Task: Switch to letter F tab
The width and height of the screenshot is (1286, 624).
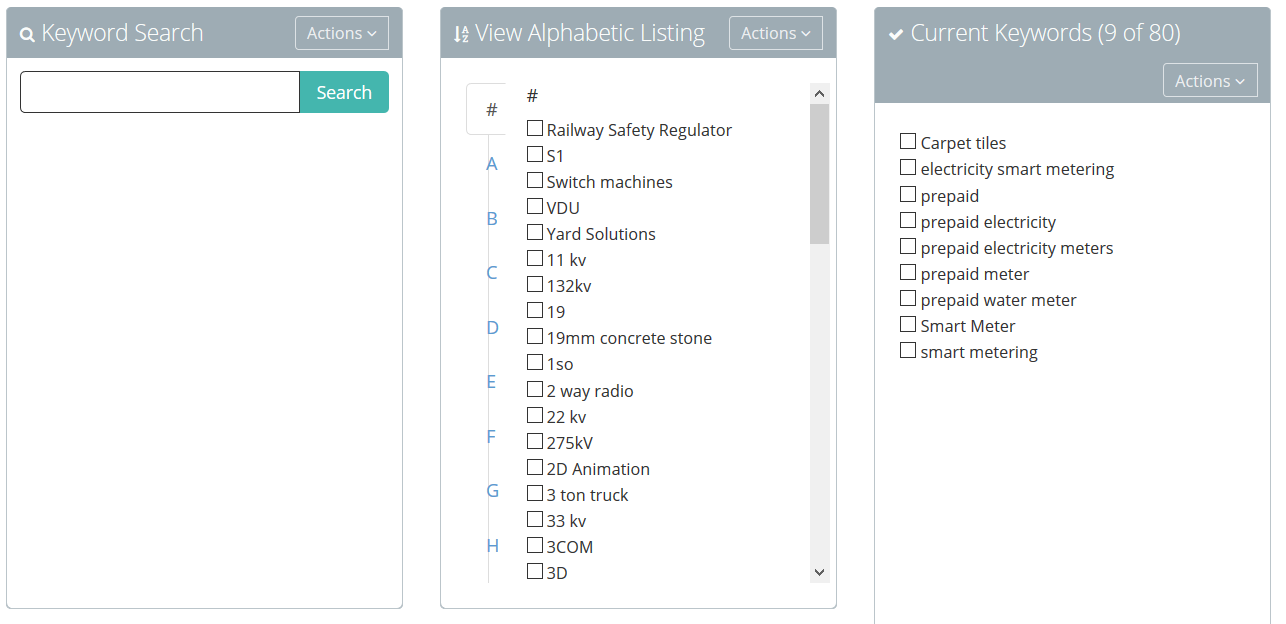Action: 491,436
